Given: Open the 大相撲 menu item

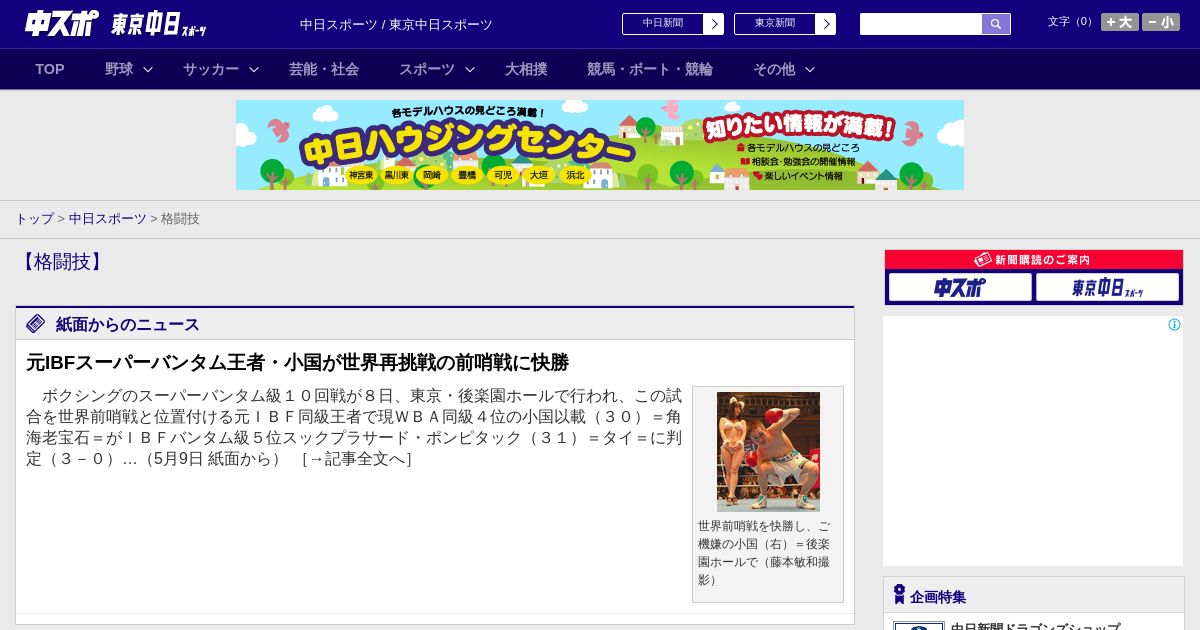Looking at the screenshot, I should pos(526,69).
